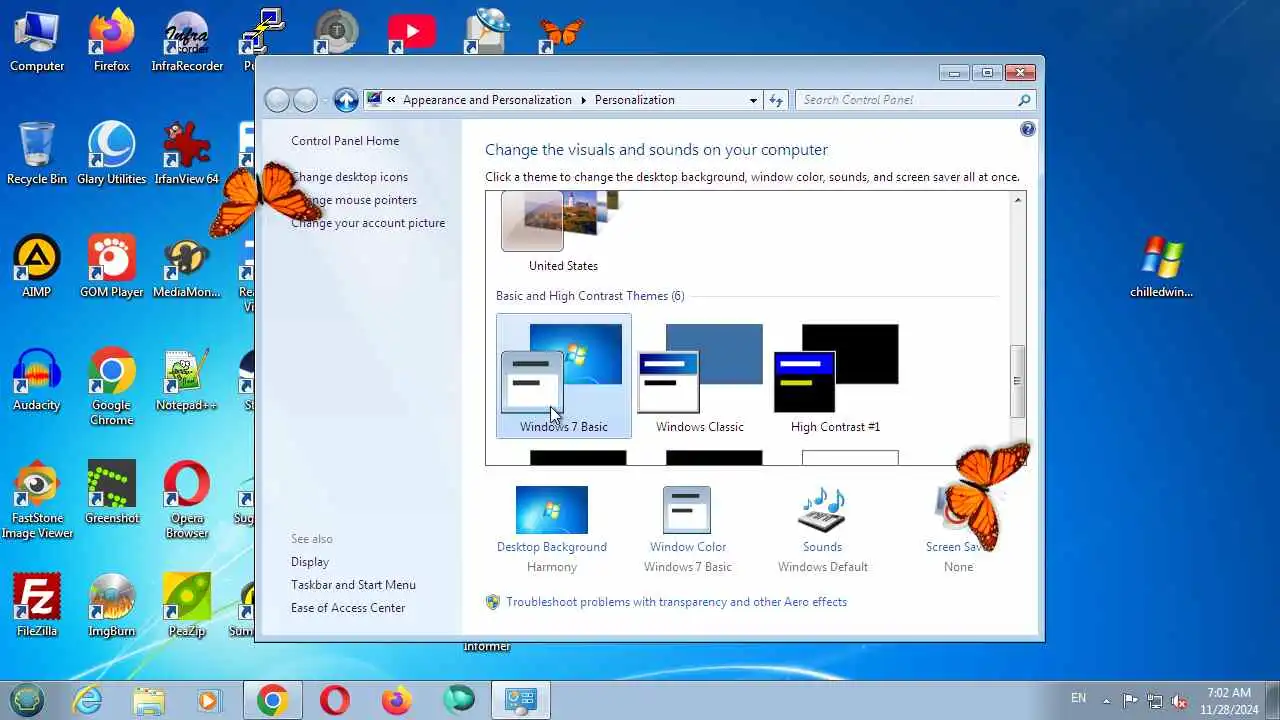Select the Opera Browser desktop shortcut
1280x720 pixels.
pos(187,501)
